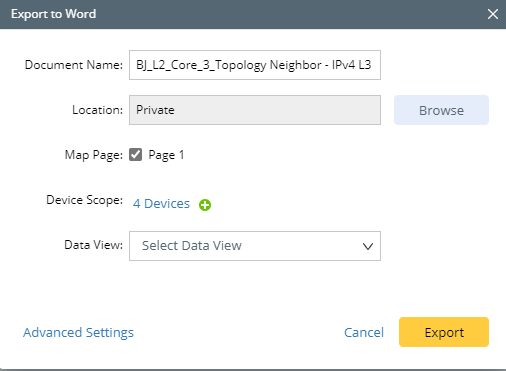Click the Location label
The image size is (506, 371).
click(98, 110)
